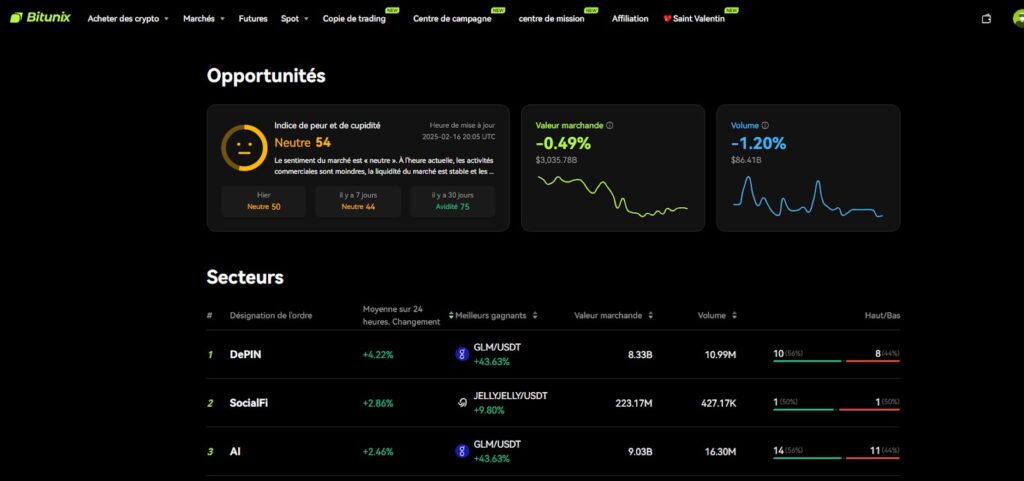Click the fear and greed face gauge

click(x=244, y=148)
